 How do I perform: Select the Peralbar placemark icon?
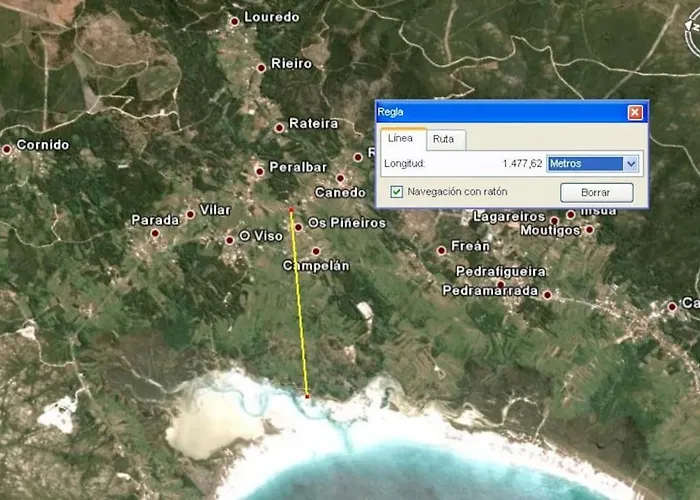click(260, 170)
